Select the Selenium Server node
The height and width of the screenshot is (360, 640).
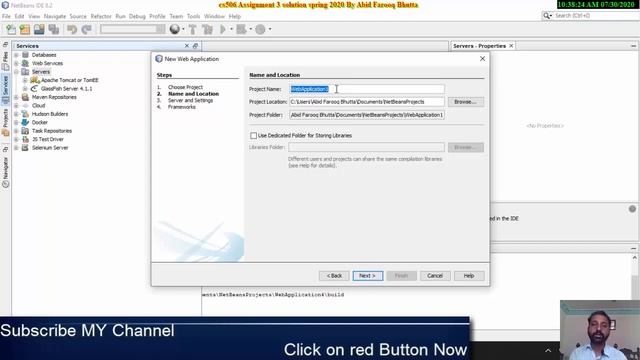[50, 148]
